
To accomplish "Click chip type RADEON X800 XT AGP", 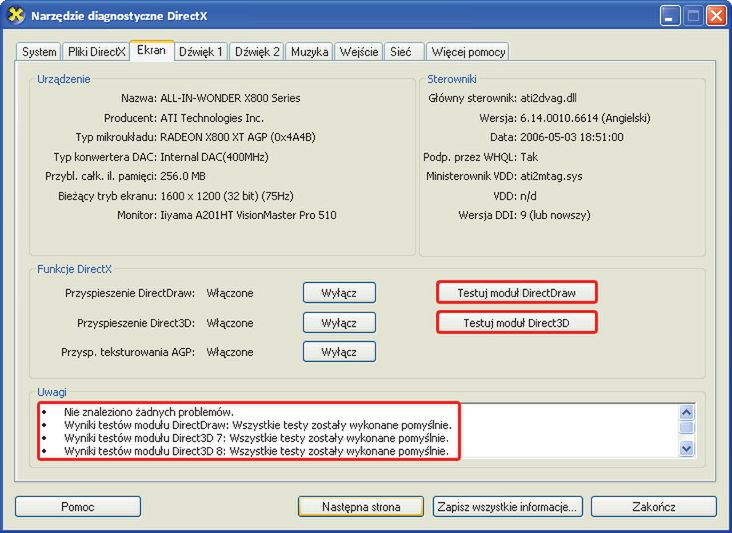I will 238,137.
